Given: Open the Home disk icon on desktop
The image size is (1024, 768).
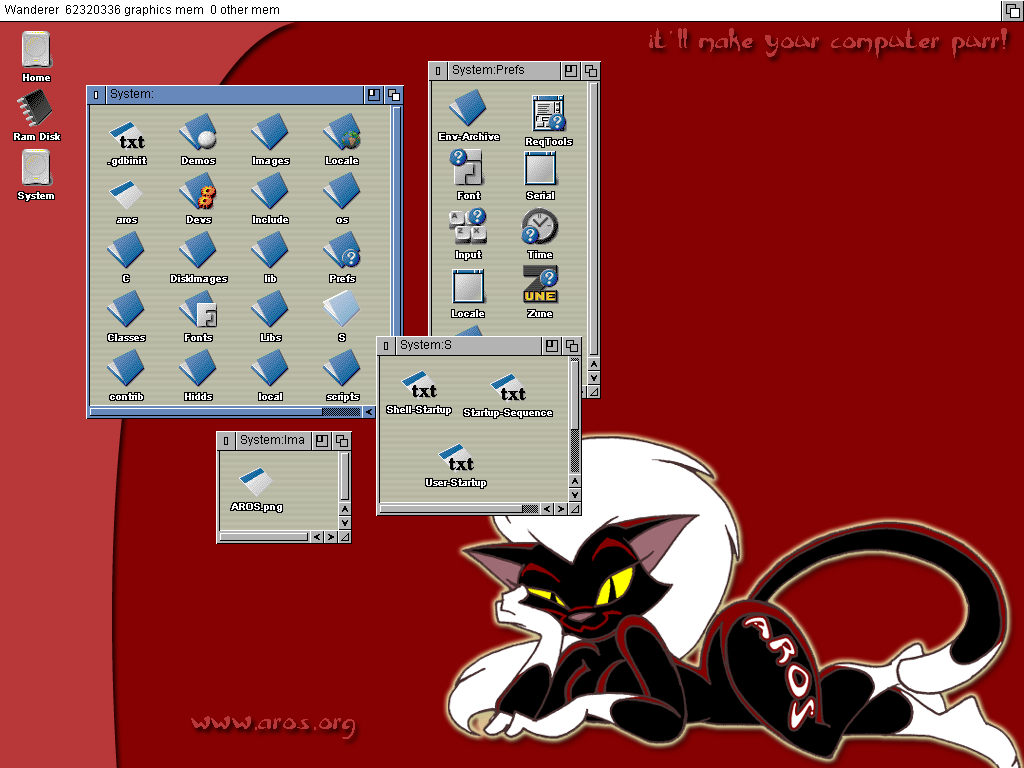Looking at the screenshot, I should click(x=36, y=50).
